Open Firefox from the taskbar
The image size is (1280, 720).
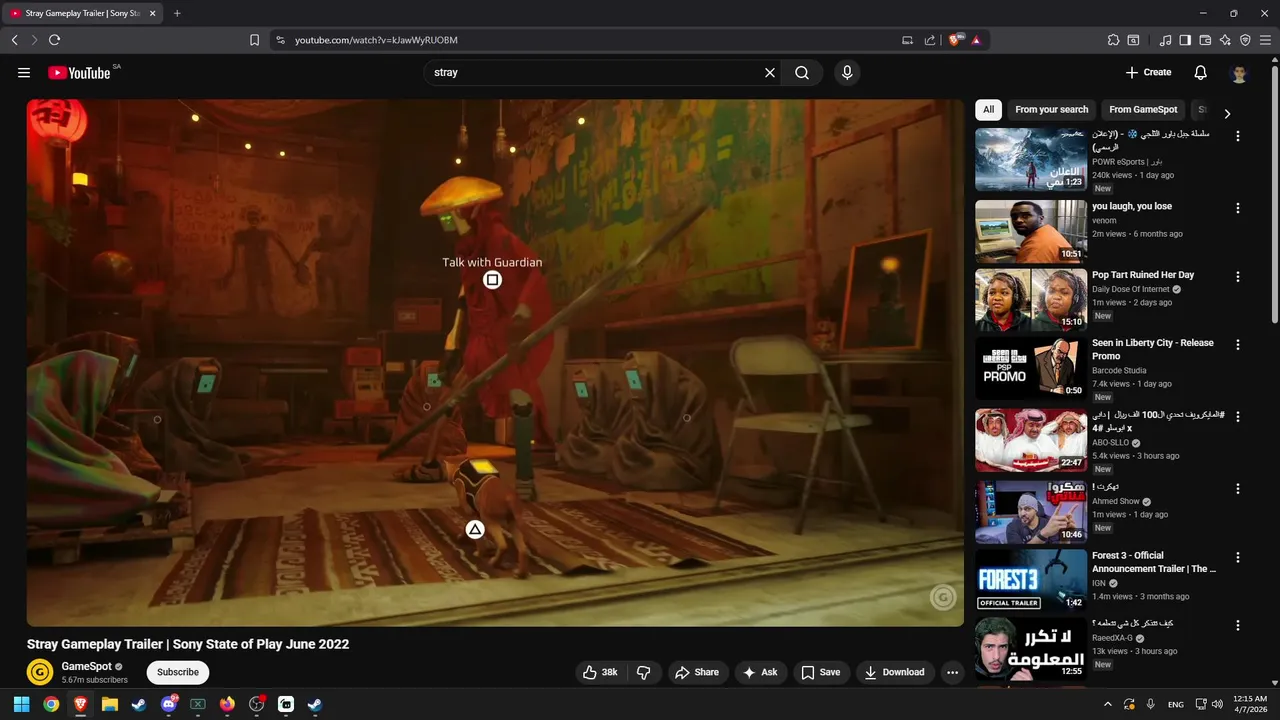(x=227, y=704)
